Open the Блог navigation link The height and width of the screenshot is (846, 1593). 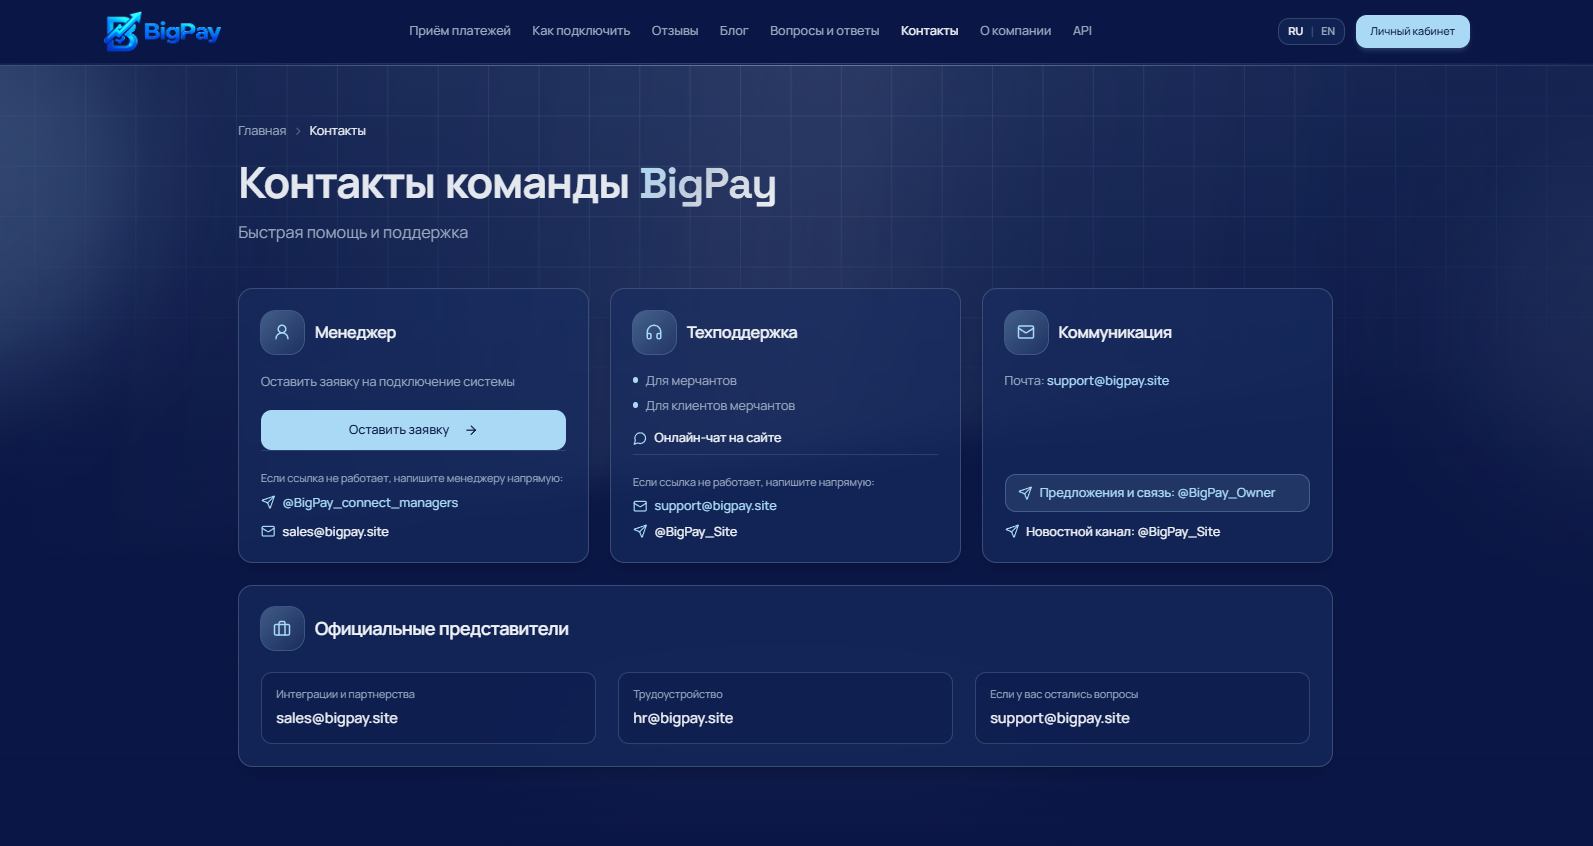tap(734, 31)
